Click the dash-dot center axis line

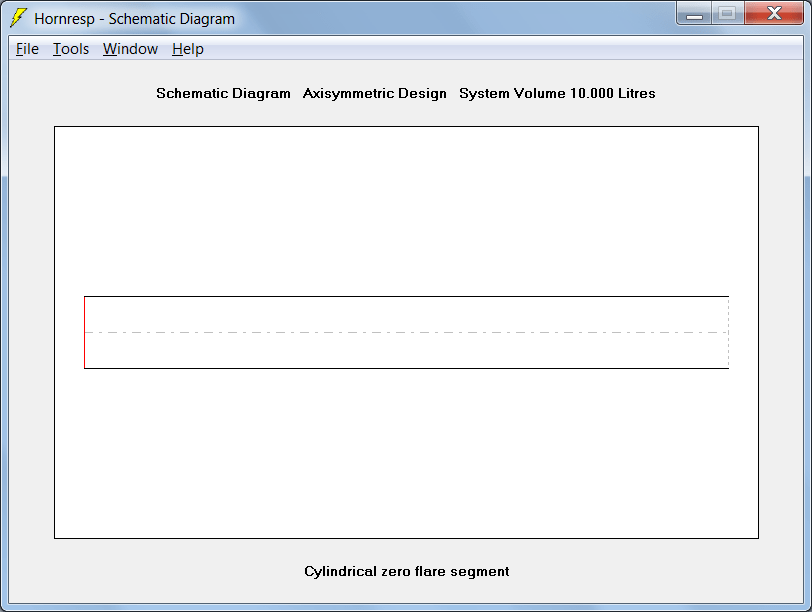(x=407, y=332)
